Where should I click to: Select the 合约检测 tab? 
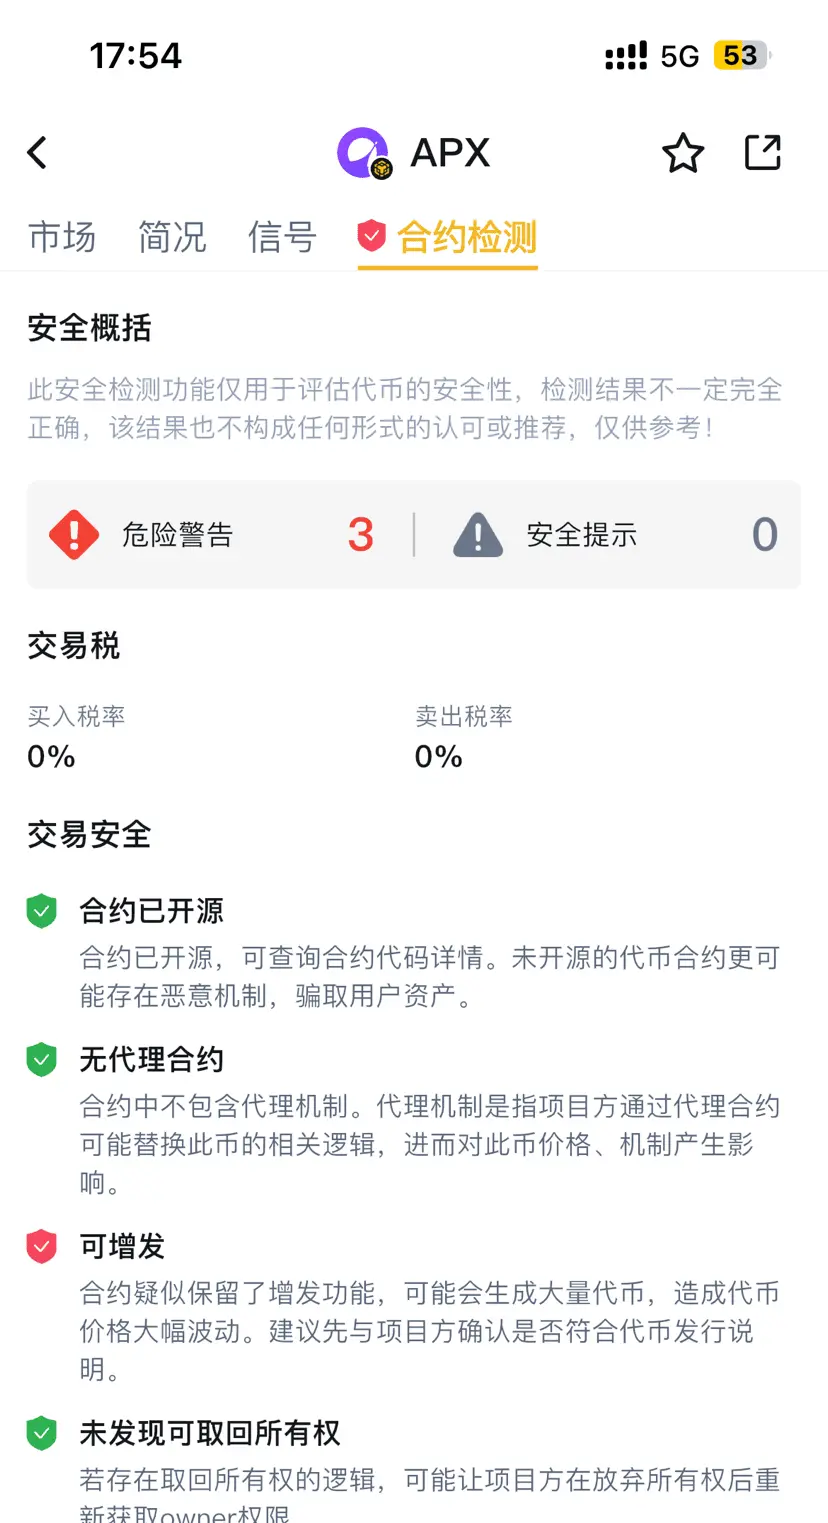(448, 238)
